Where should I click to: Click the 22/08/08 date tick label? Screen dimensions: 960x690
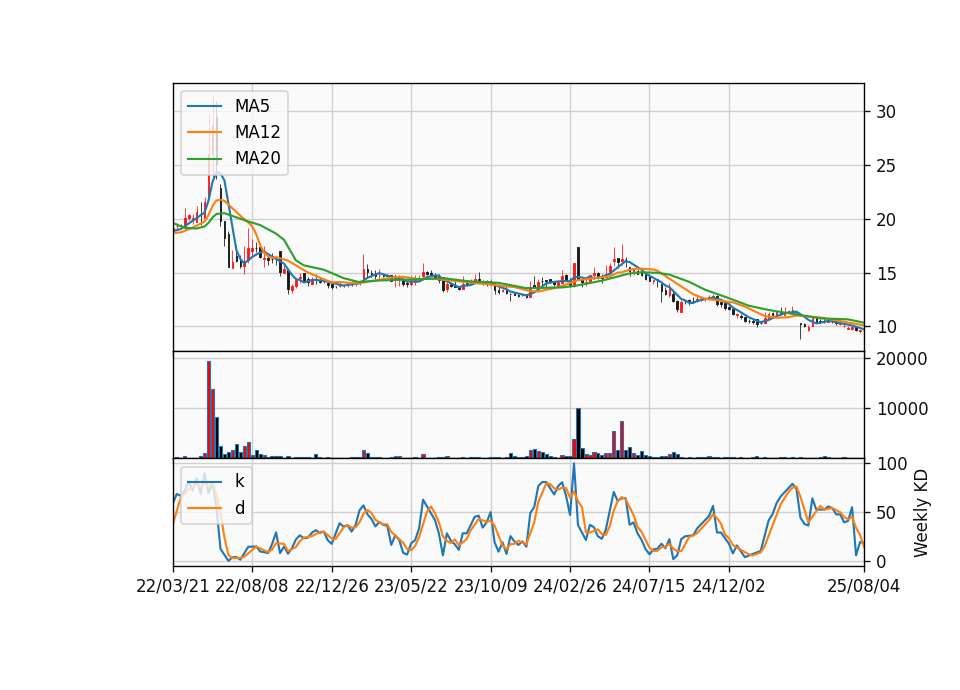click(x=252, y=586)
